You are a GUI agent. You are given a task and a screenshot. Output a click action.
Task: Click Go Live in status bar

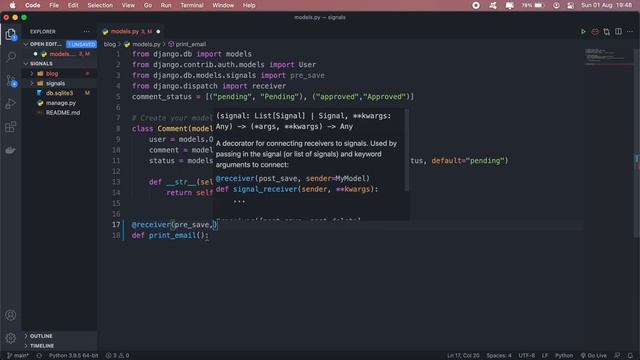(x=594, y=356)
